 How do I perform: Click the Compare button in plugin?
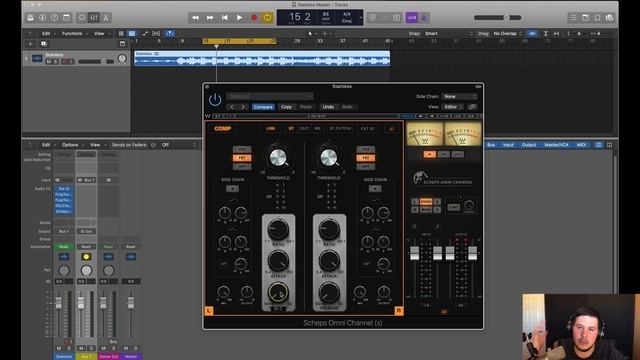click(263, 107)
